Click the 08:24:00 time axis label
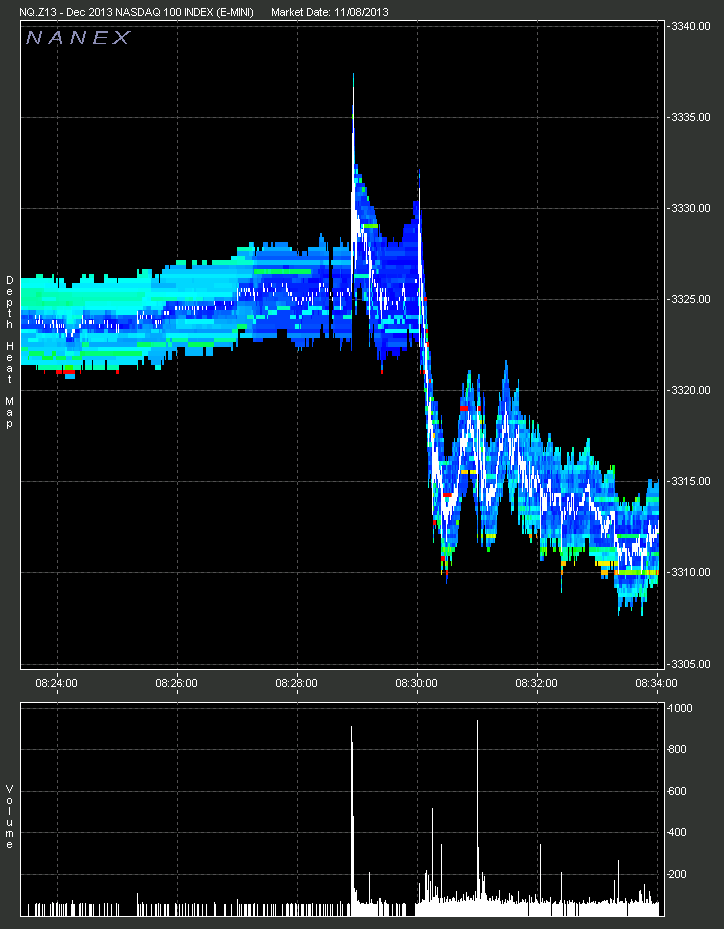Screen dimensions: 724x929 56,683
